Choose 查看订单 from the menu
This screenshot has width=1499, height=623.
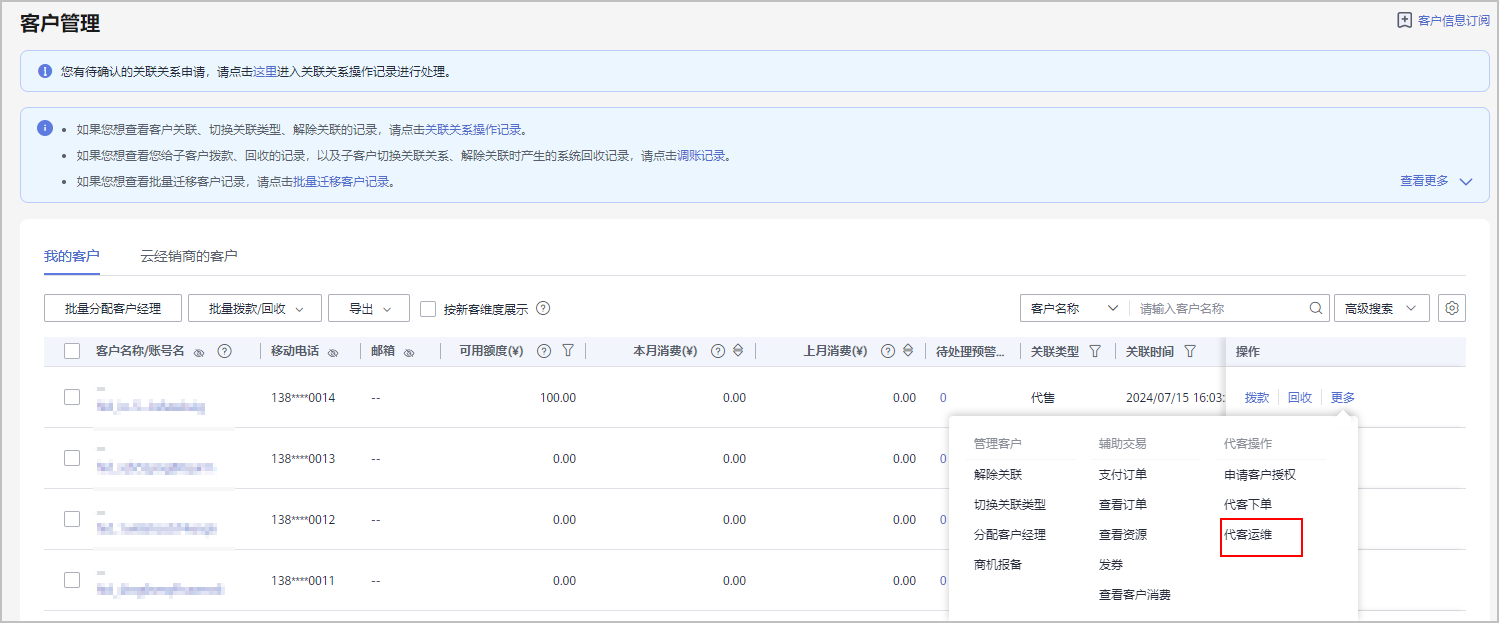tap(1123, 505)
